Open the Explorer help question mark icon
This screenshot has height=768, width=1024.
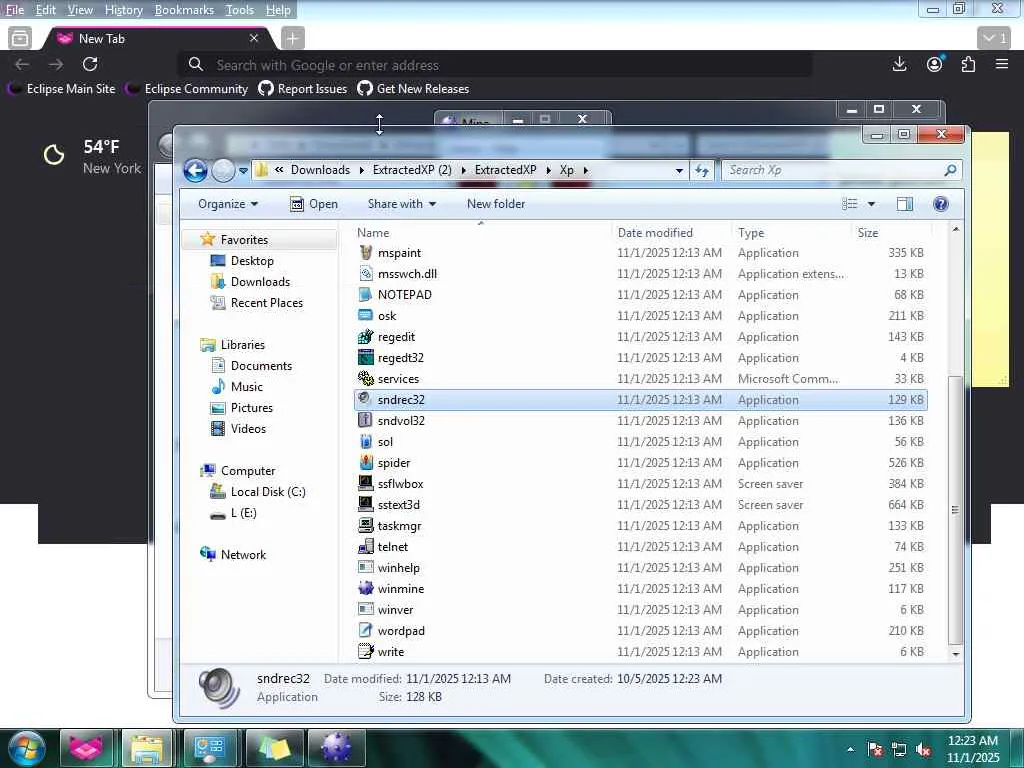pyautogui.click(x=940, y=204)
